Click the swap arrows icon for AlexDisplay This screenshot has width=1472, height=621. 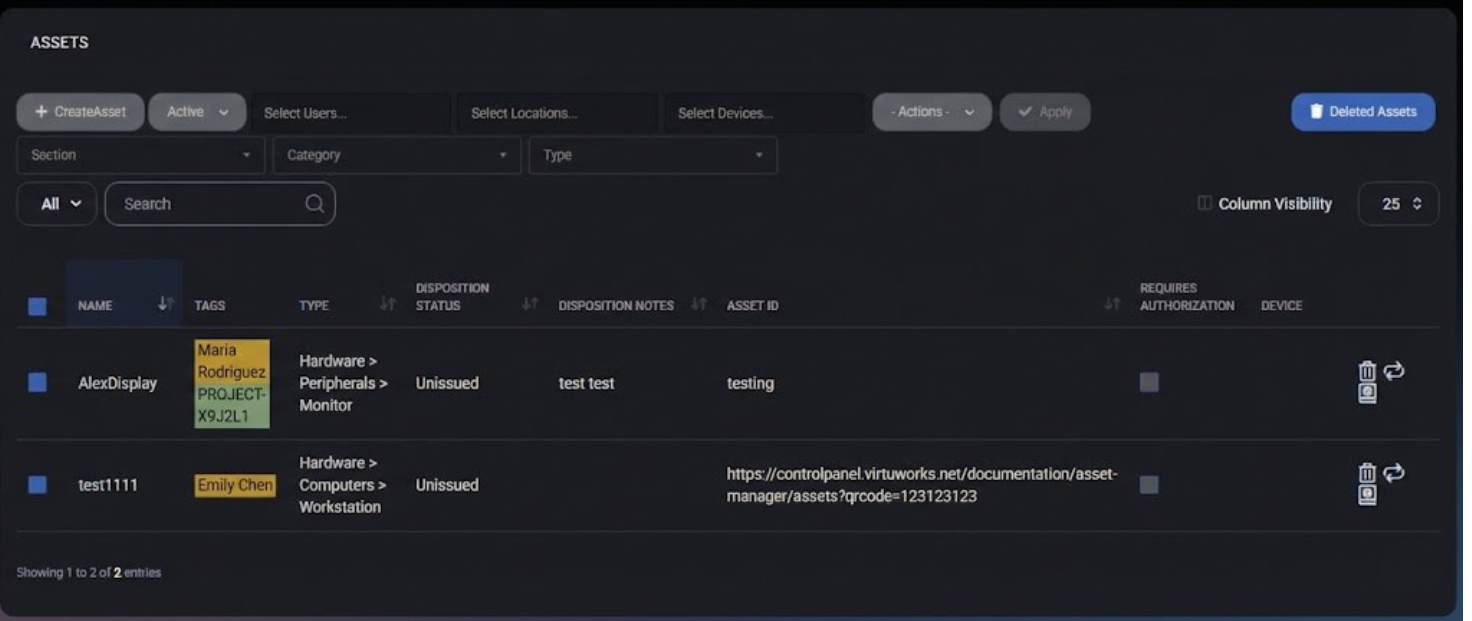pos(1393,371)
